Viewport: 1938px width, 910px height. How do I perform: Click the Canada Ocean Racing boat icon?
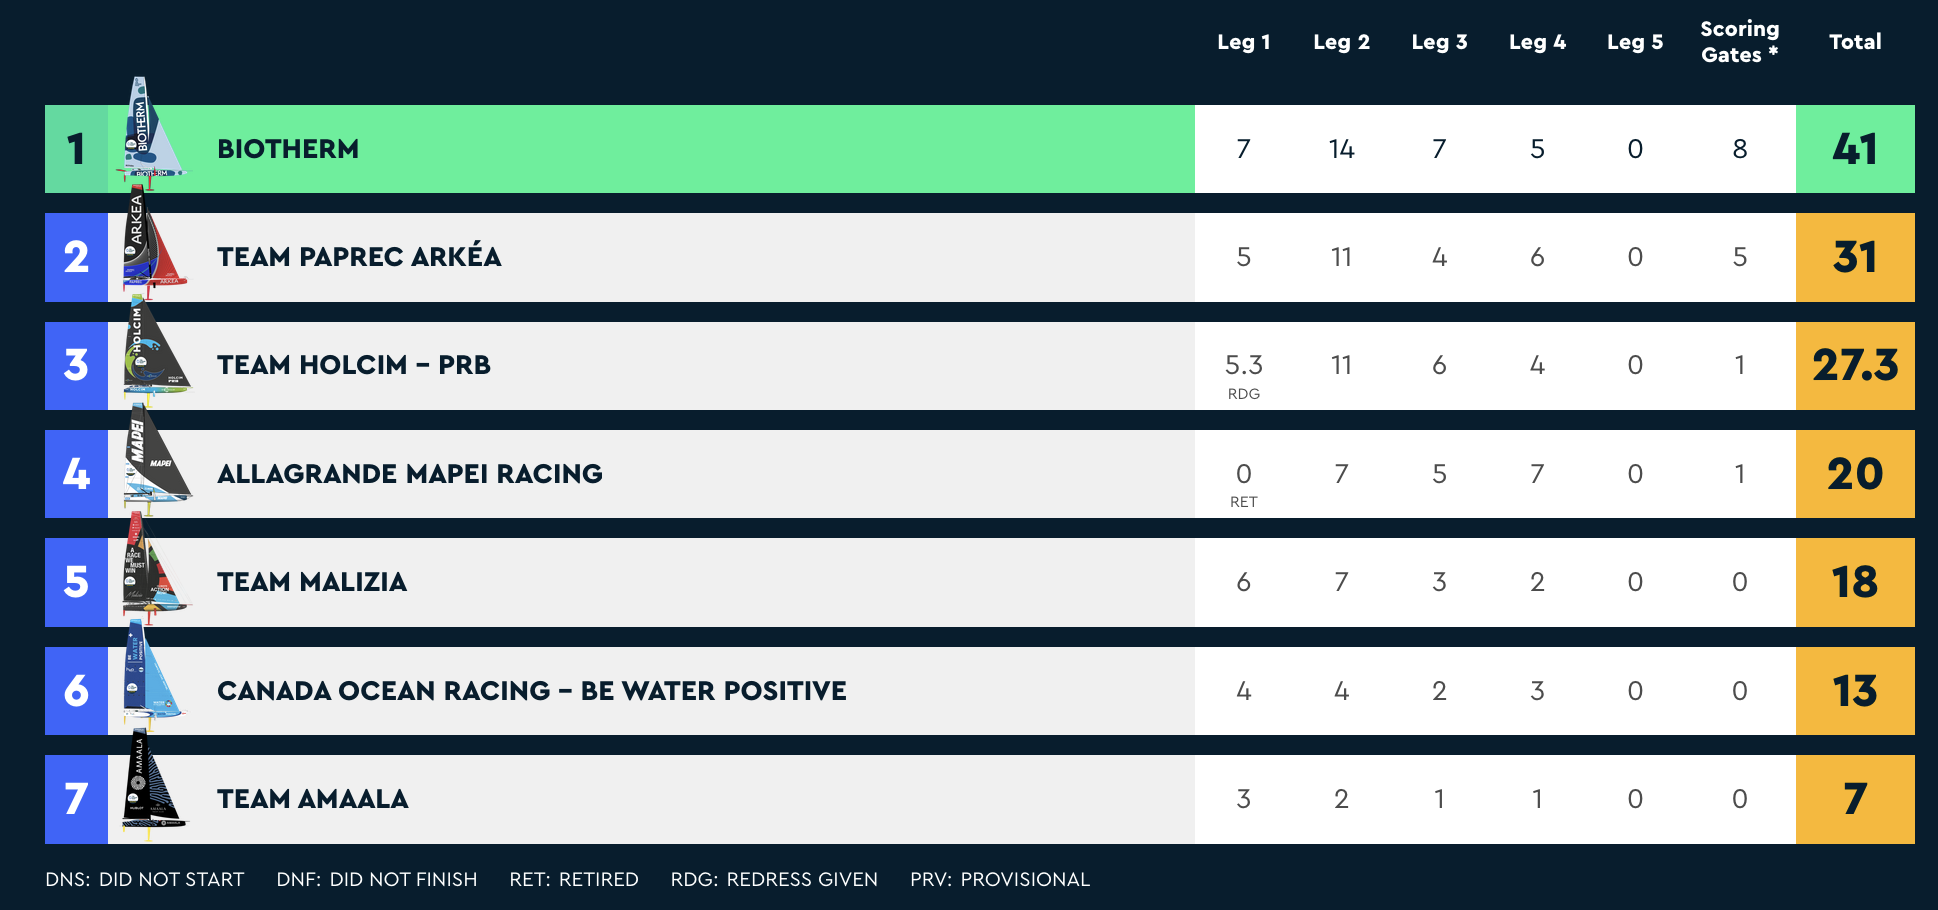153,673
